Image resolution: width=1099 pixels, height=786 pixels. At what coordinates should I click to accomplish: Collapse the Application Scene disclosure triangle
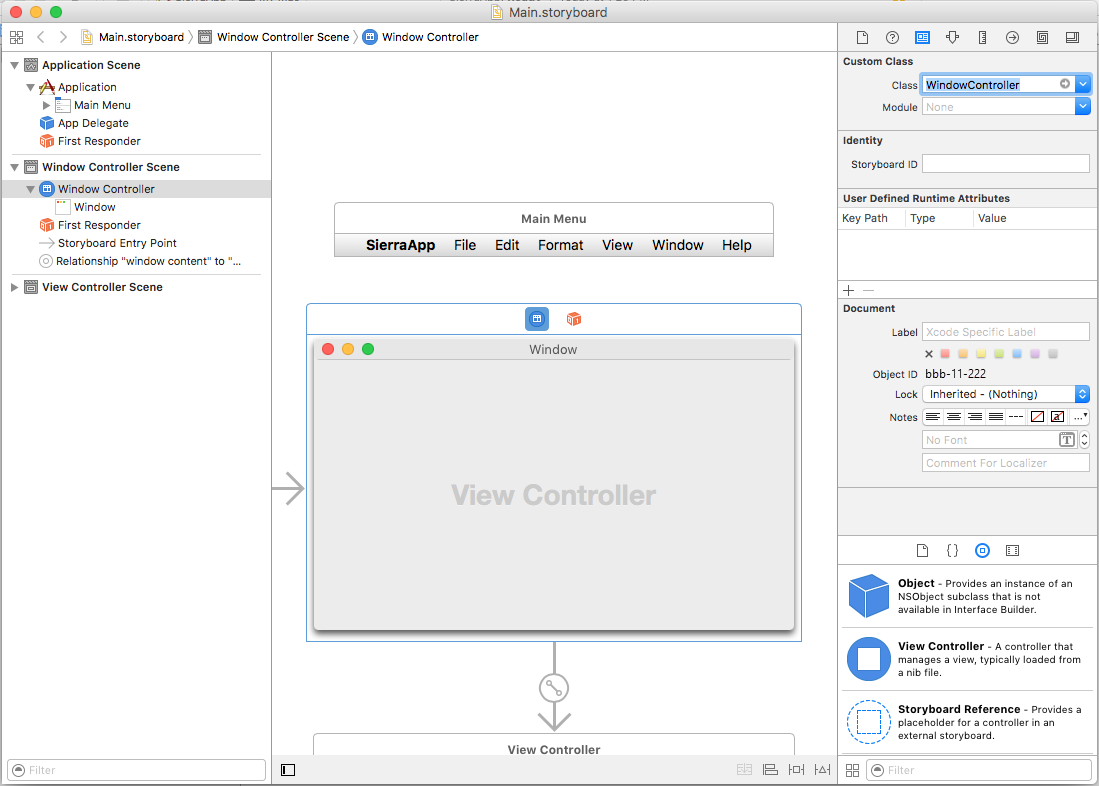coord(14,65)
